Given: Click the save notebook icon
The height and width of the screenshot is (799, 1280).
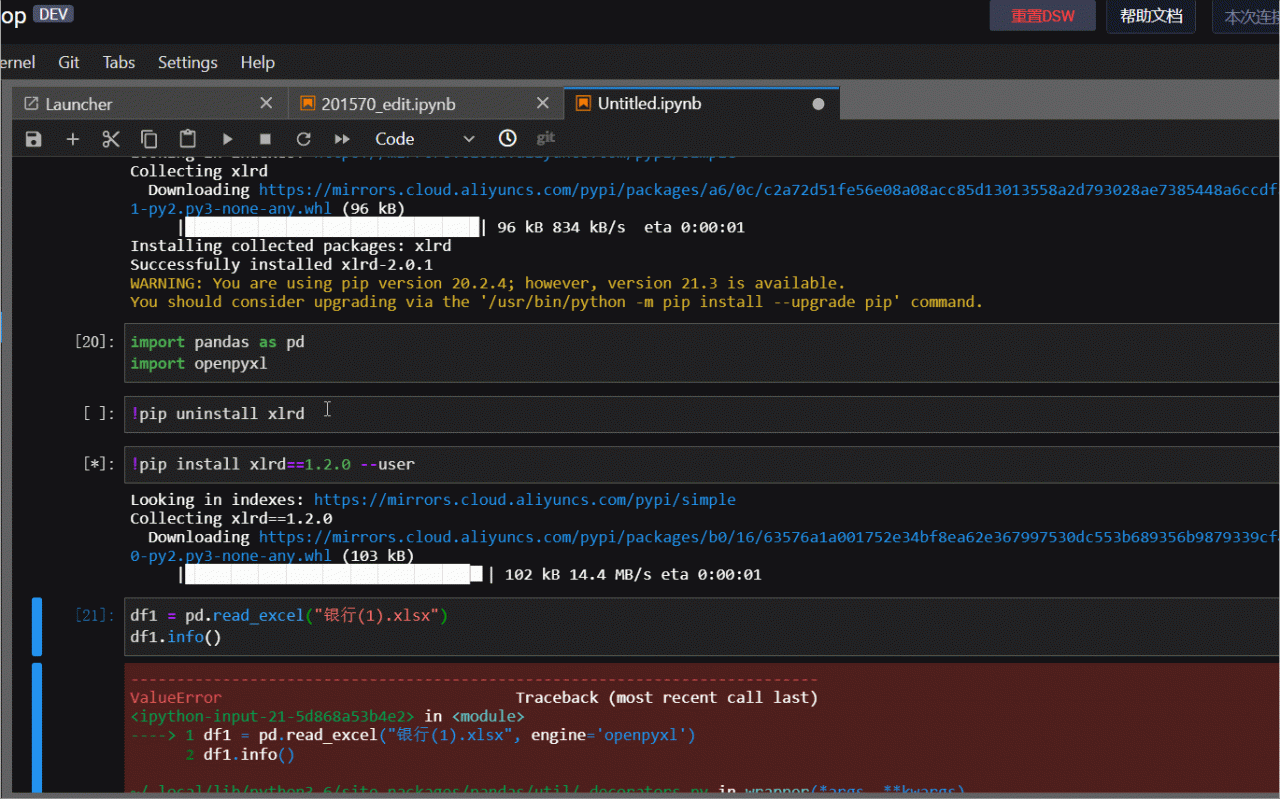Looking at the screenshot, I should click(34, 139).
